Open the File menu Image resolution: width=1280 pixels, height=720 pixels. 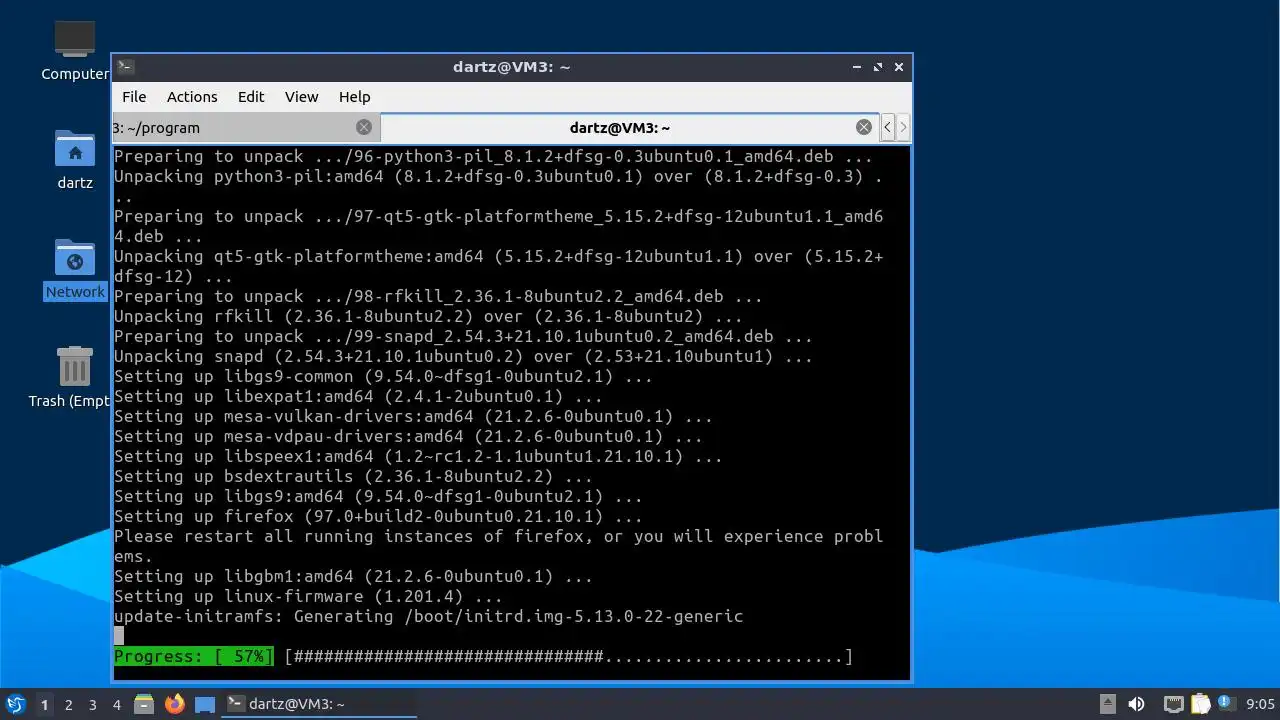click(134, 97)
